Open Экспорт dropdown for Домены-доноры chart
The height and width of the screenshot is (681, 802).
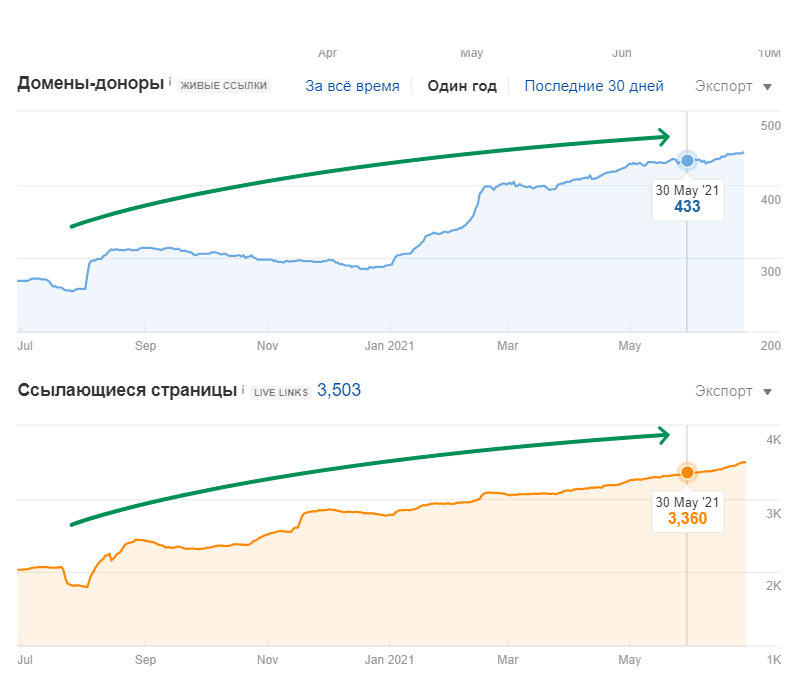(733, 86)
